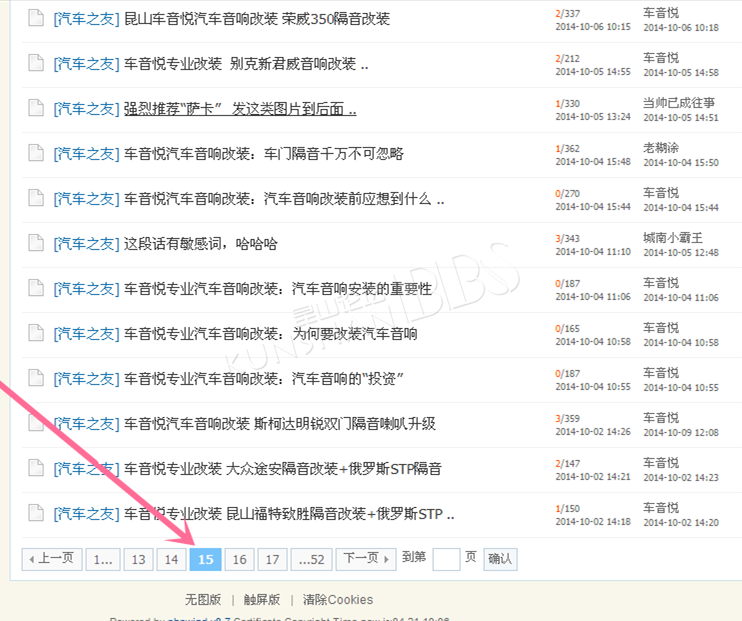Click [汽车之友] tag on 昆山福特致胜 row
This screenshot has height=621, width=742.
click(87, 513)
